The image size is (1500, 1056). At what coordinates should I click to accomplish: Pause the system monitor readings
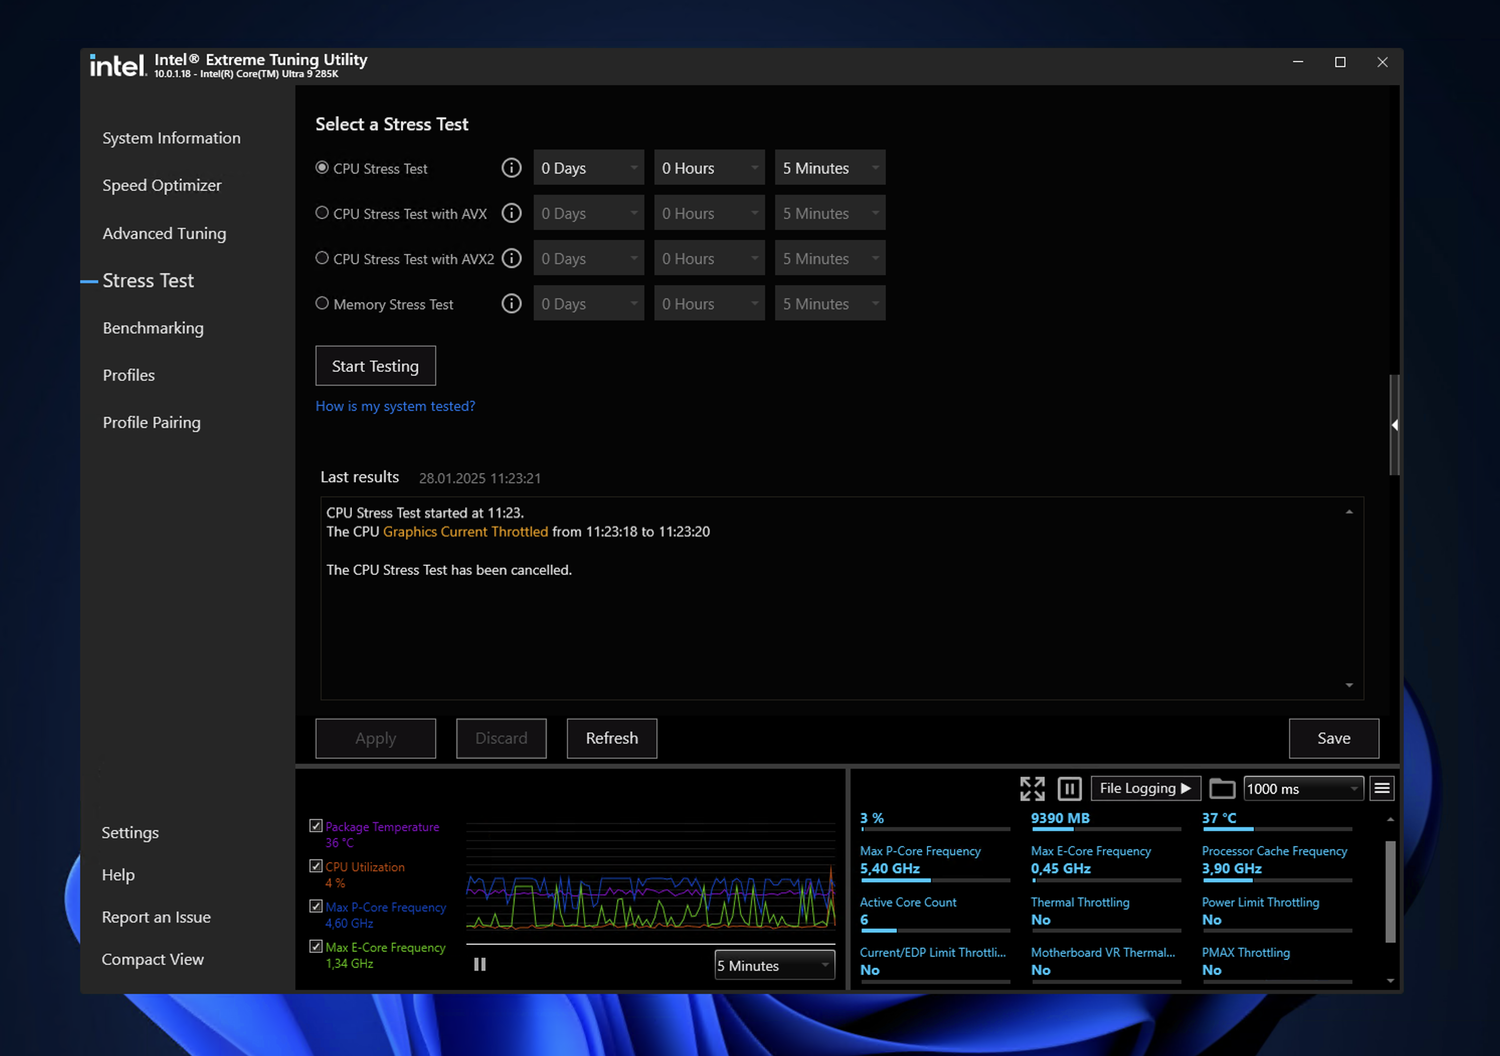(x=1069, y=789)
